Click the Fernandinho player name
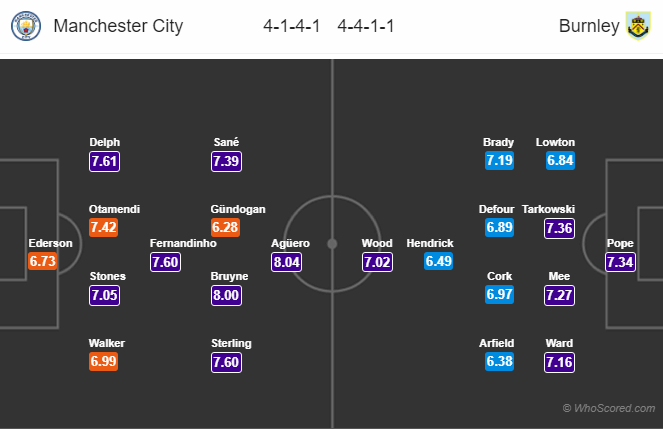663x429 pixels. tap(180, 243)
